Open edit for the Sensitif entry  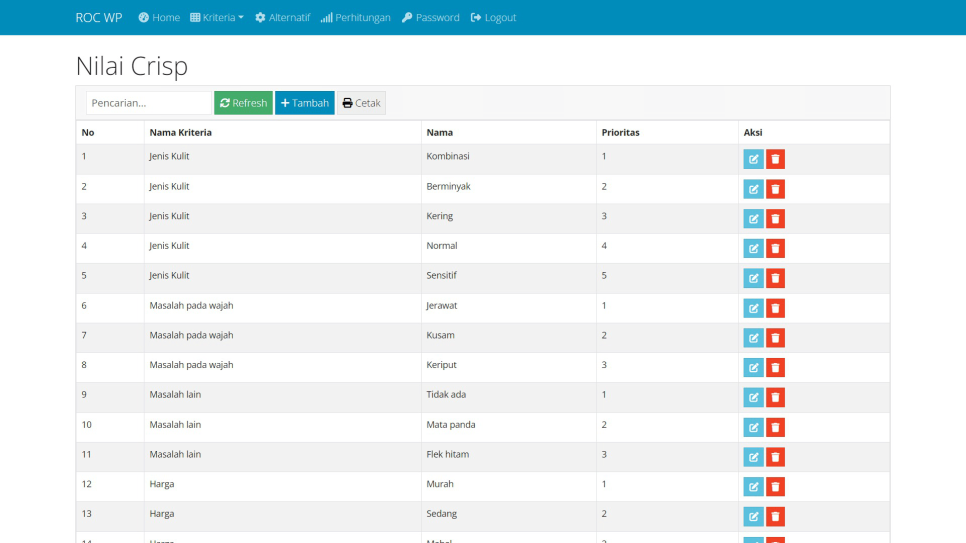[x=753, y=278]
